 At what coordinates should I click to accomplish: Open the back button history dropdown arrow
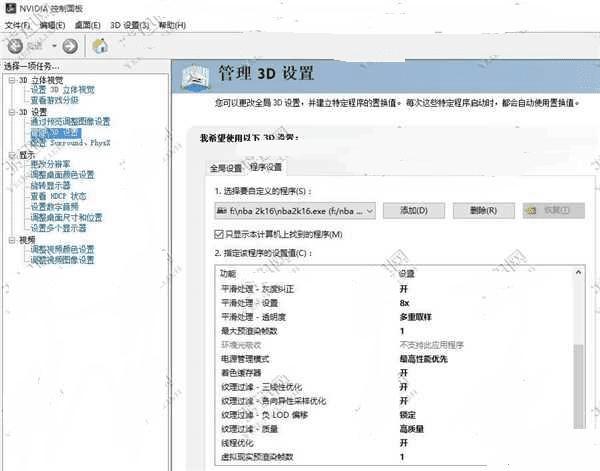[54, 46]
